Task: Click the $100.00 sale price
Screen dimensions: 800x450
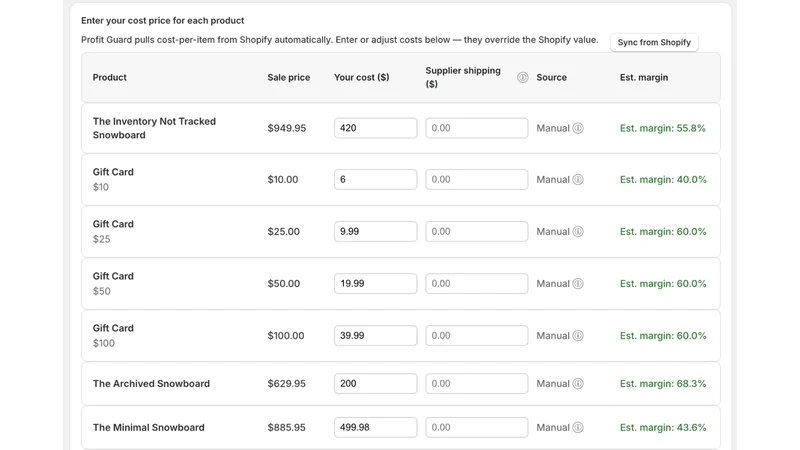Action: click(286, 336)
